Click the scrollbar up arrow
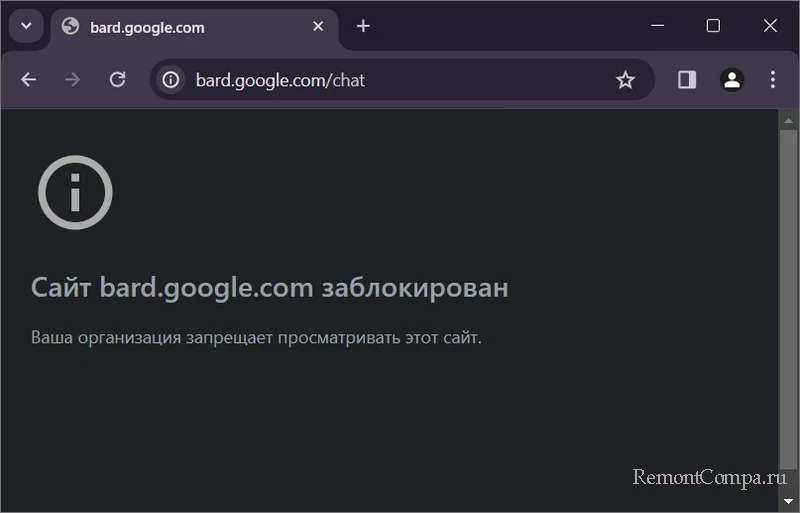The height and width of the screenshot is (513, 800). click(x=788, y=119)
